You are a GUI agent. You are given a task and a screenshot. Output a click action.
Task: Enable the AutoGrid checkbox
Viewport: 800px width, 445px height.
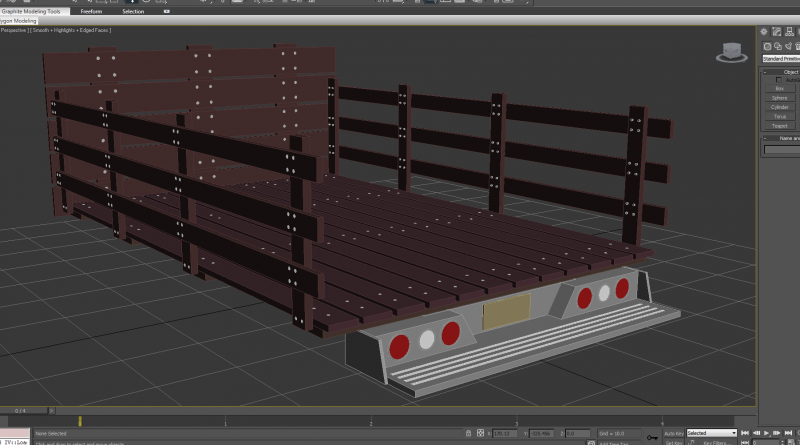[779, 80]
